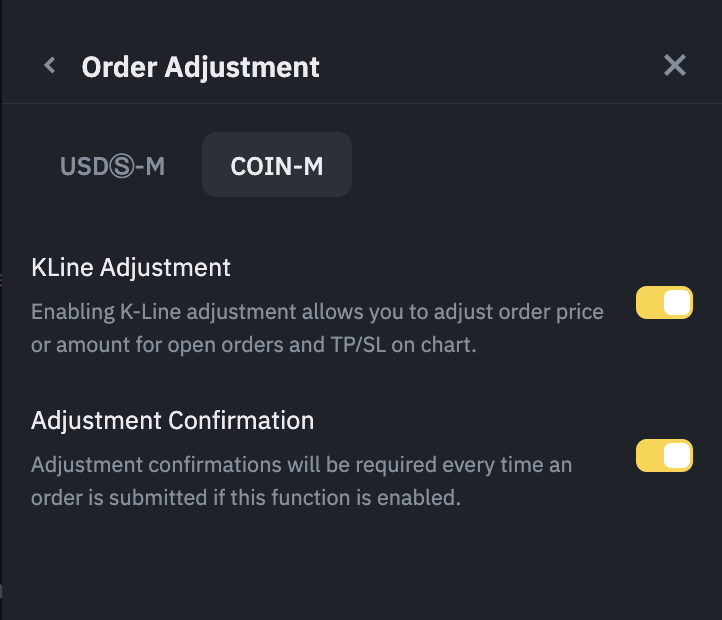This screenshot has height=620, width=722.
Task: Click the KLine Adjustment heading label
Action: point(131,267)
